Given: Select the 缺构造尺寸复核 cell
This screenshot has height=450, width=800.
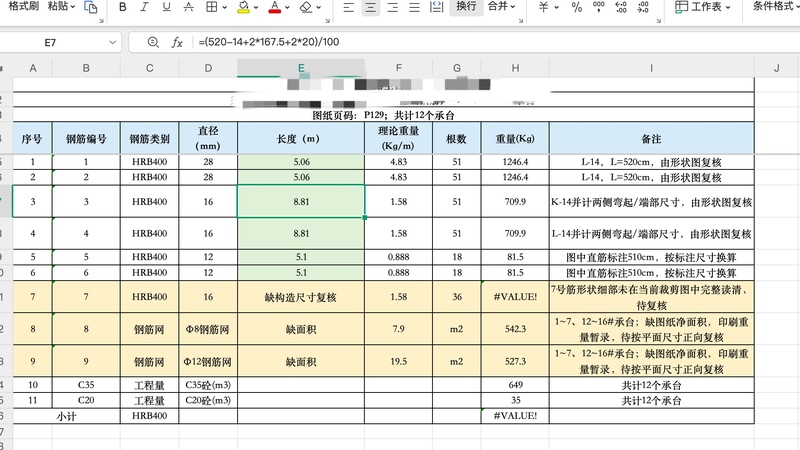Looking at the screenshot, I should coord(301,297).
